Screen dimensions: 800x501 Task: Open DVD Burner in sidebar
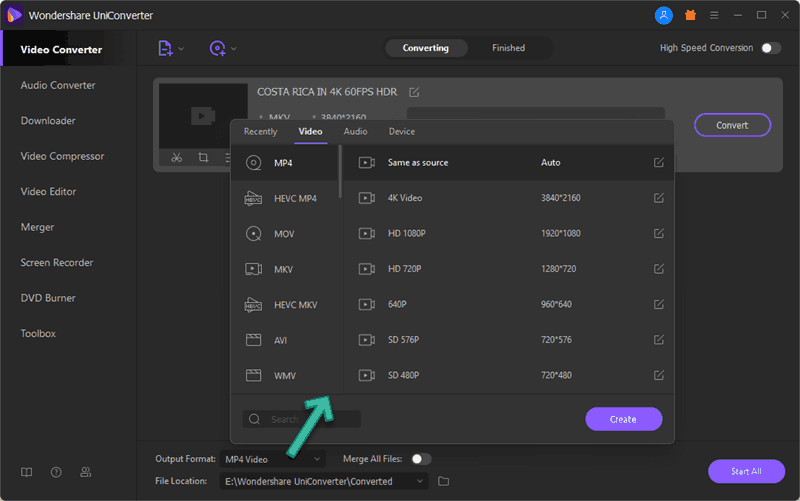pos(48,298)
